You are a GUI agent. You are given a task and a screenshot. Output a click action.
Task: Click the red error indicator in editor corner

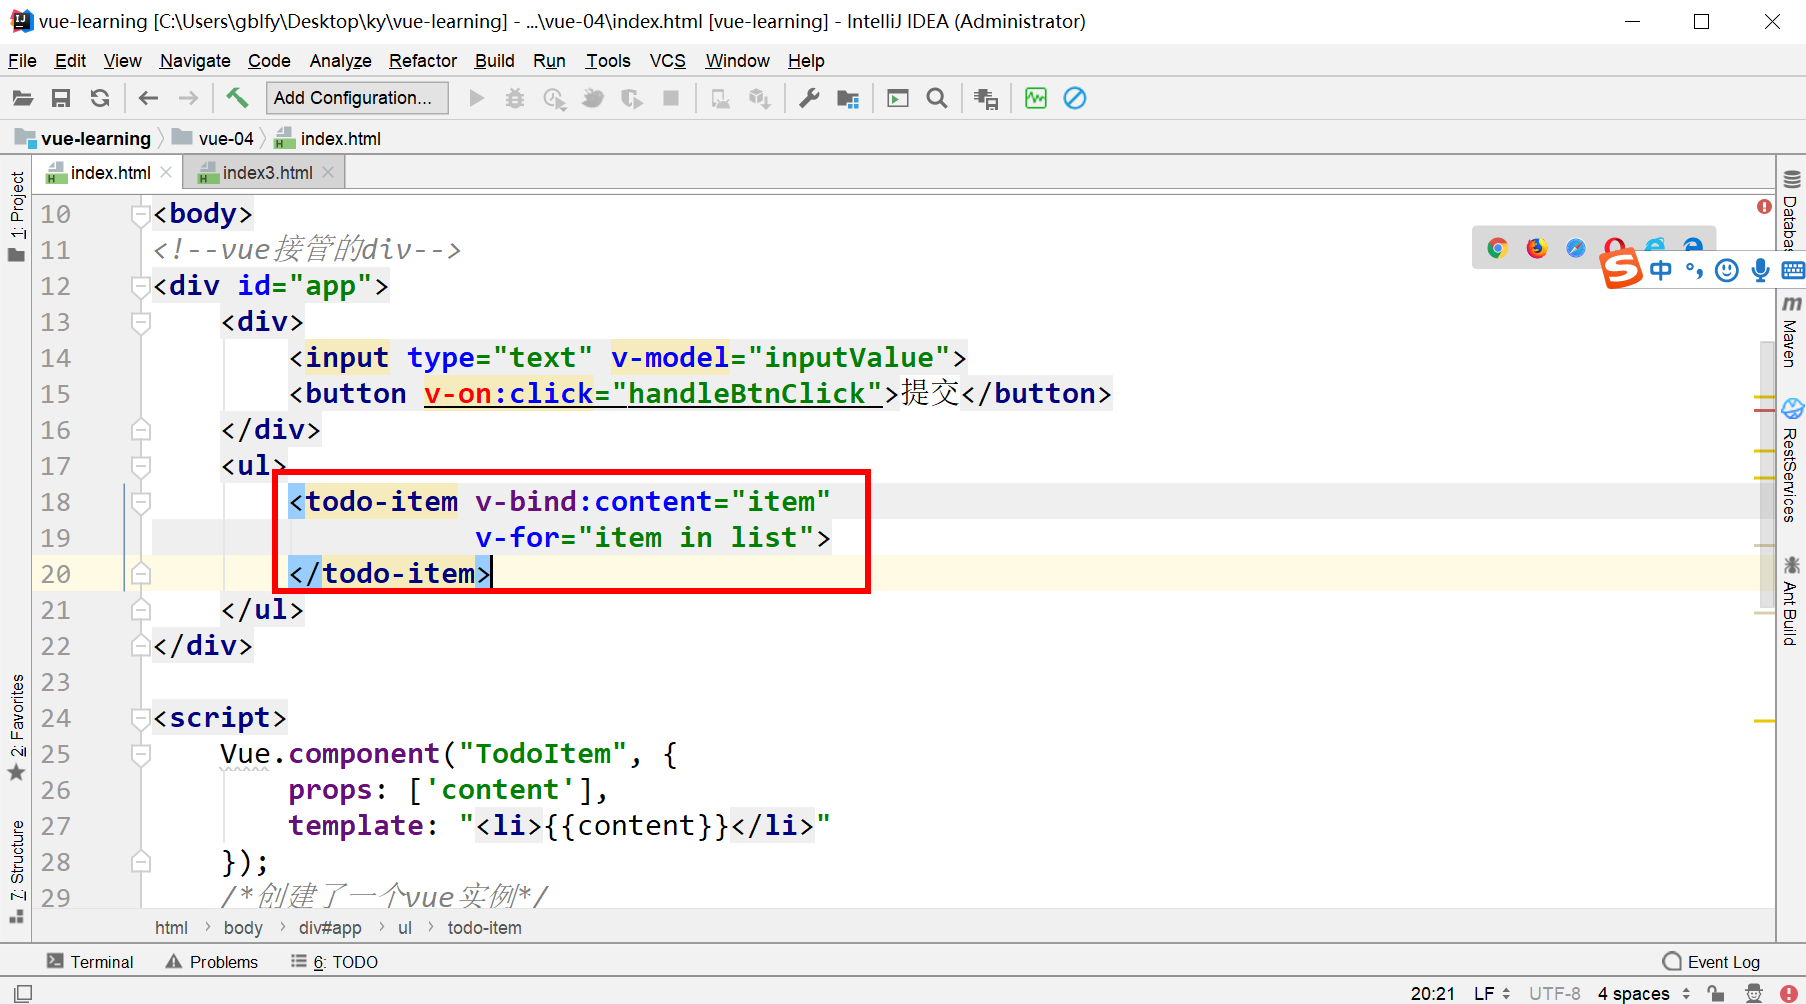(x=1764, y=207)
